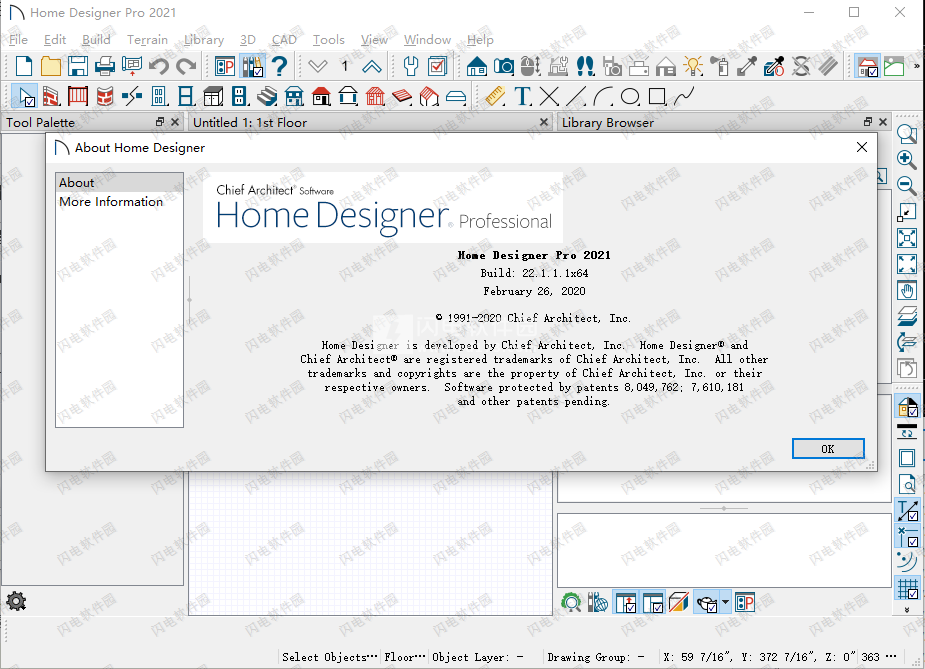Toggle library preview teapot checkbox

coord(707,603)
